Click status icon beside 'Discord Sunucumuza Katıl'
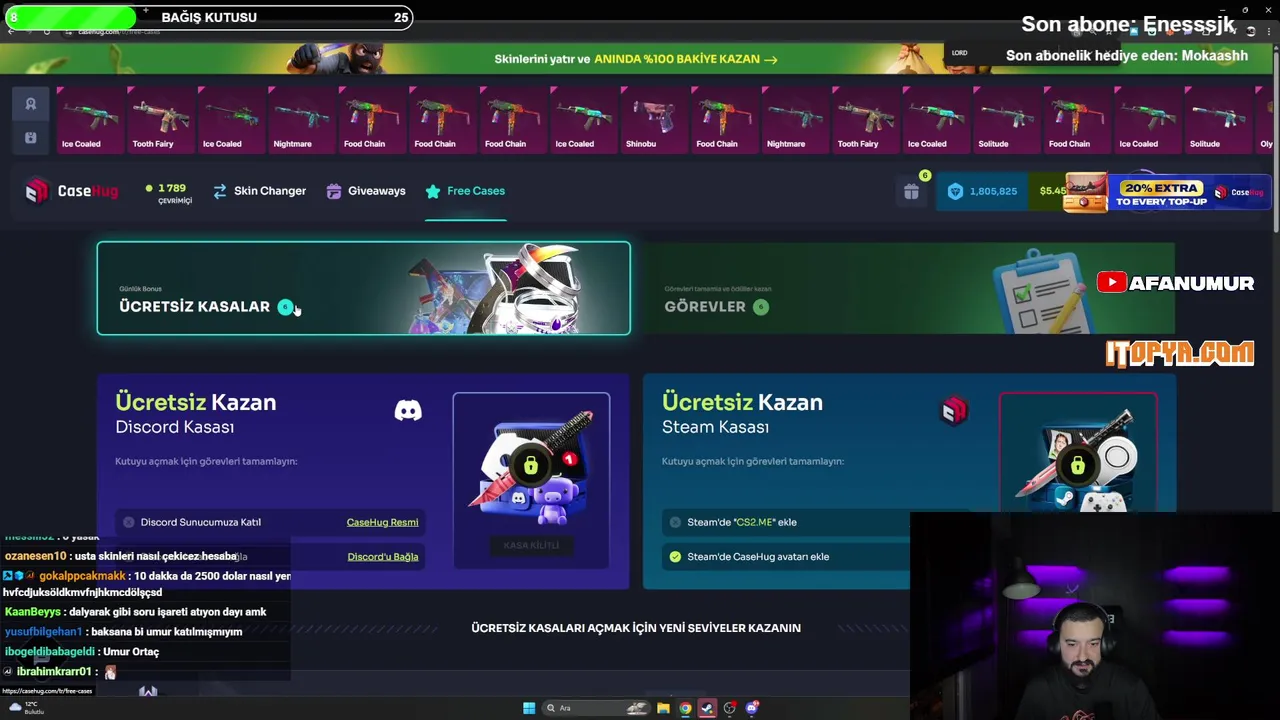The image size is (1280, 720). 129,522
